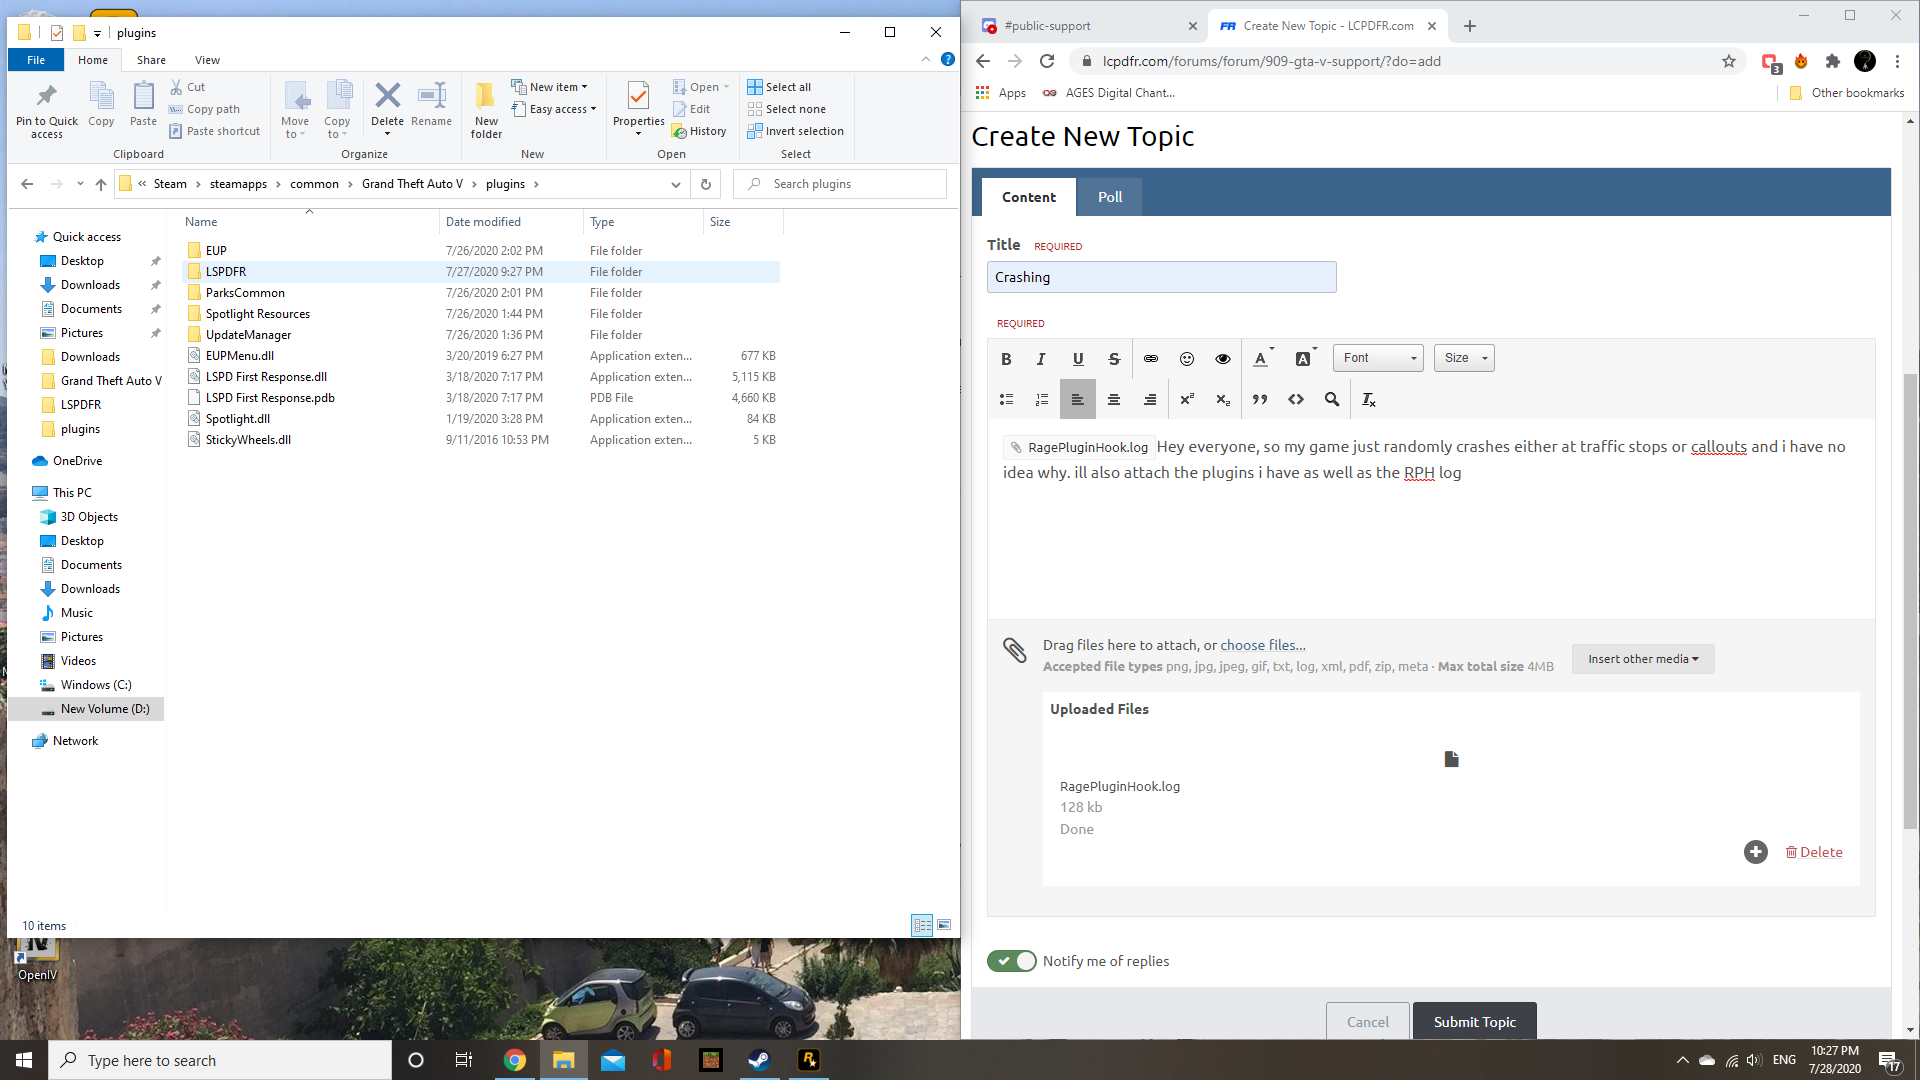The height and width of the screenshot is (1080, 1920).
Task: Click the text color picker icon
Action: pyautogui.click(x=1261, y=359)
